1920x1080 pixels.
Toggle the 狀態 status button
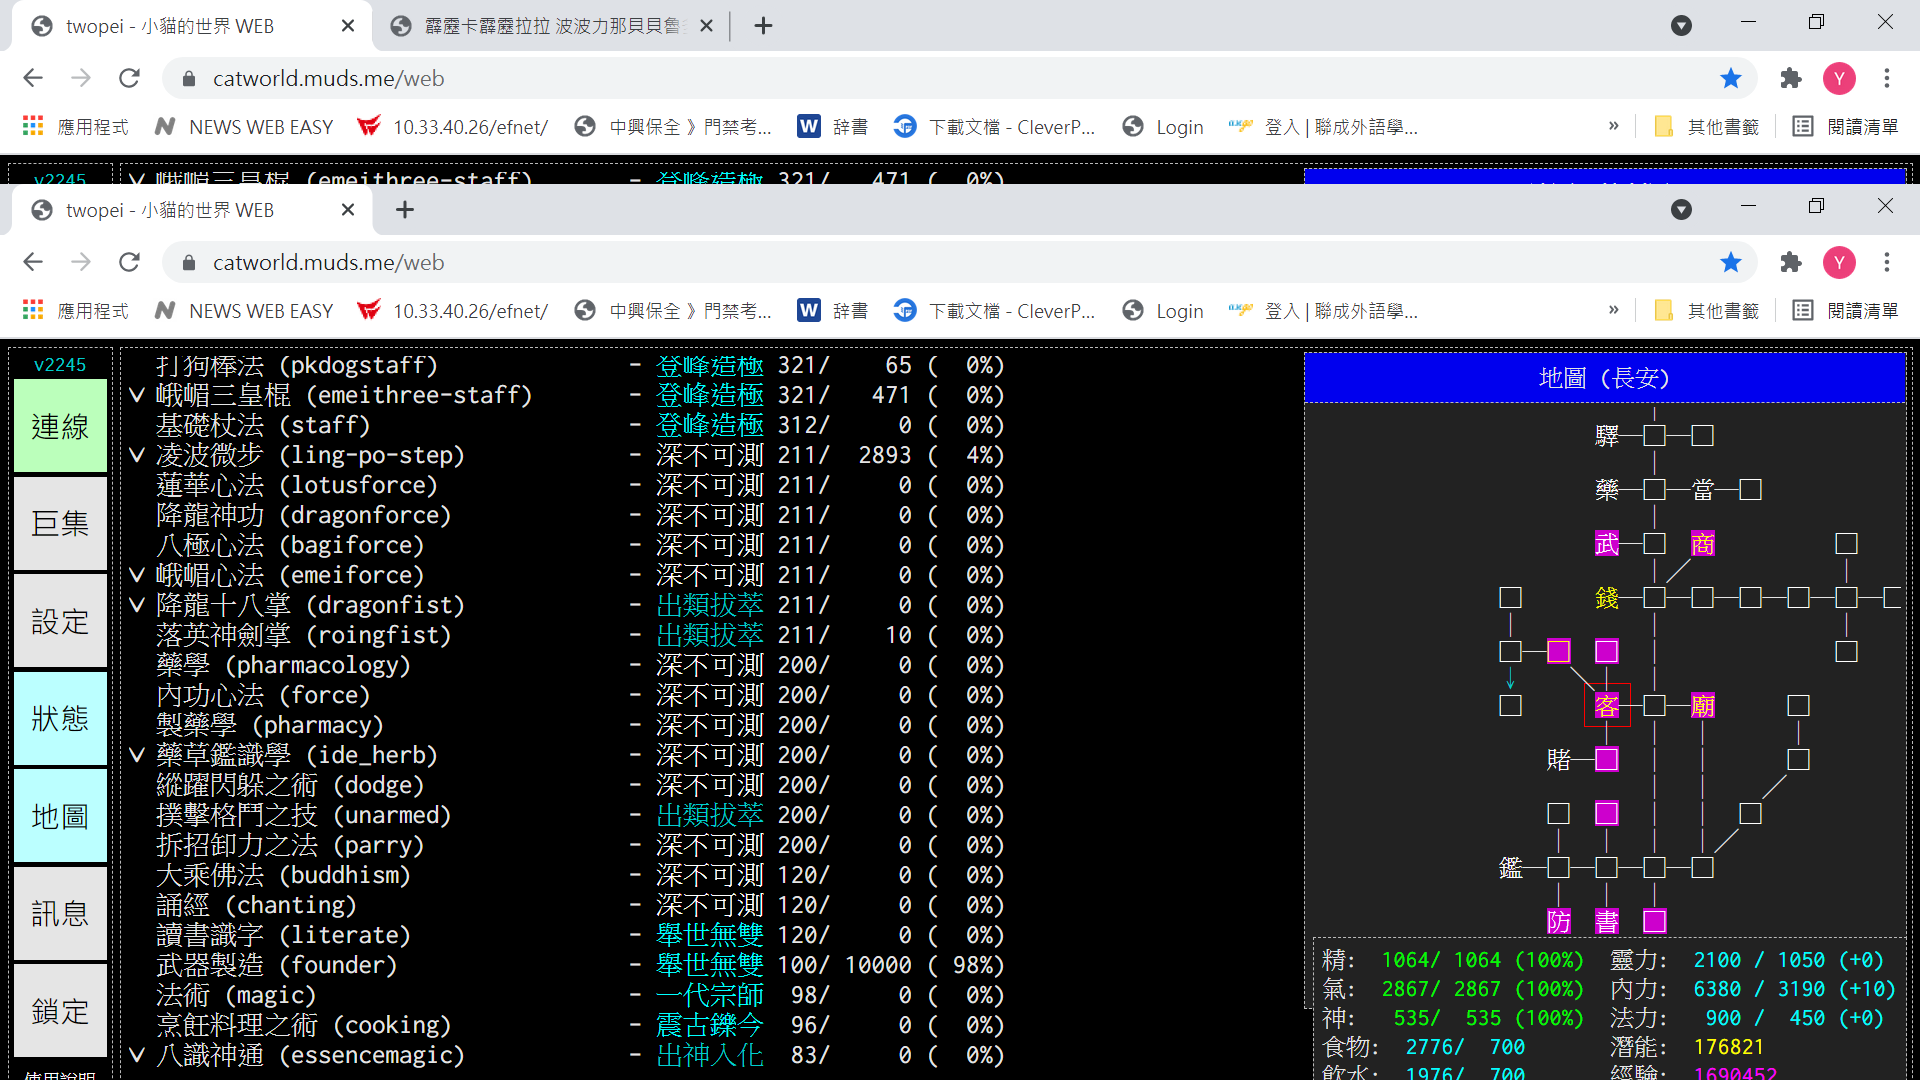[60, 718]
